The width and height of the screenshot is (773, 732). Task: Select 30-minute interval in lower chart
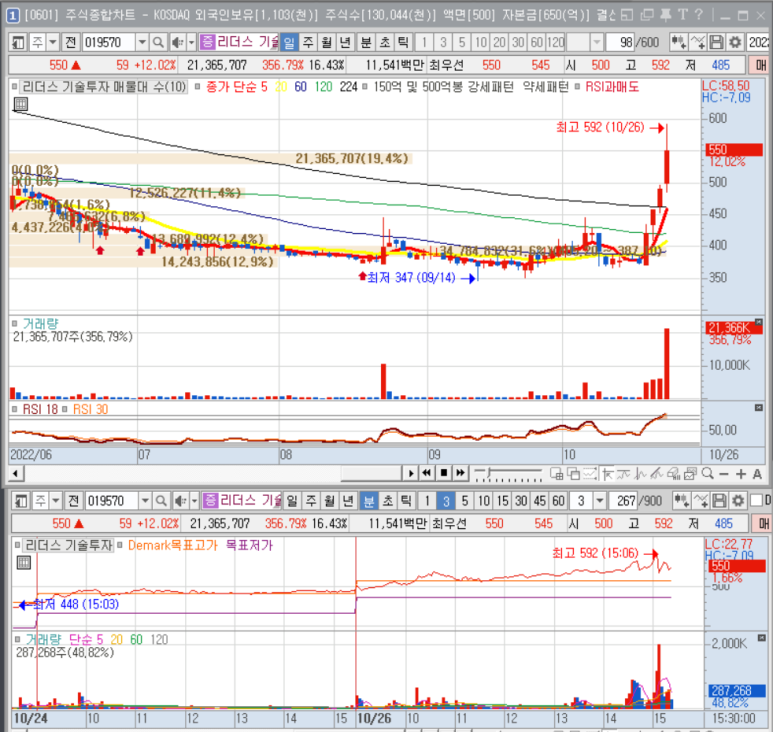coord(521,501)
